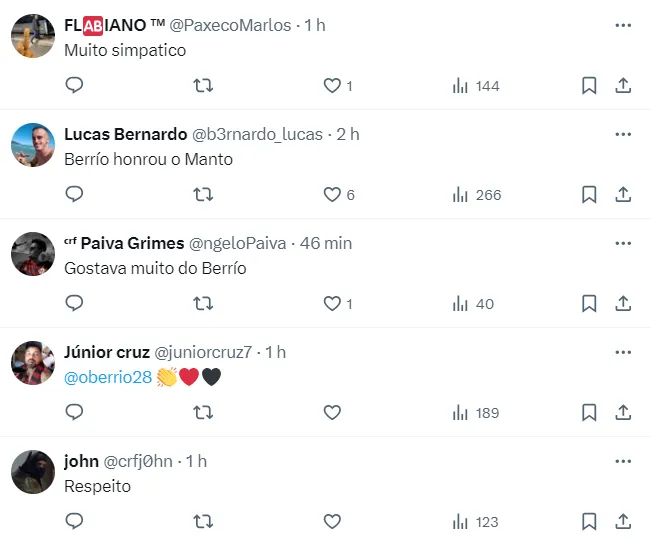The image size is (651, 544).
Task: Open more options for FLABIANO's tweet
Action: click(x=623, y=25)
